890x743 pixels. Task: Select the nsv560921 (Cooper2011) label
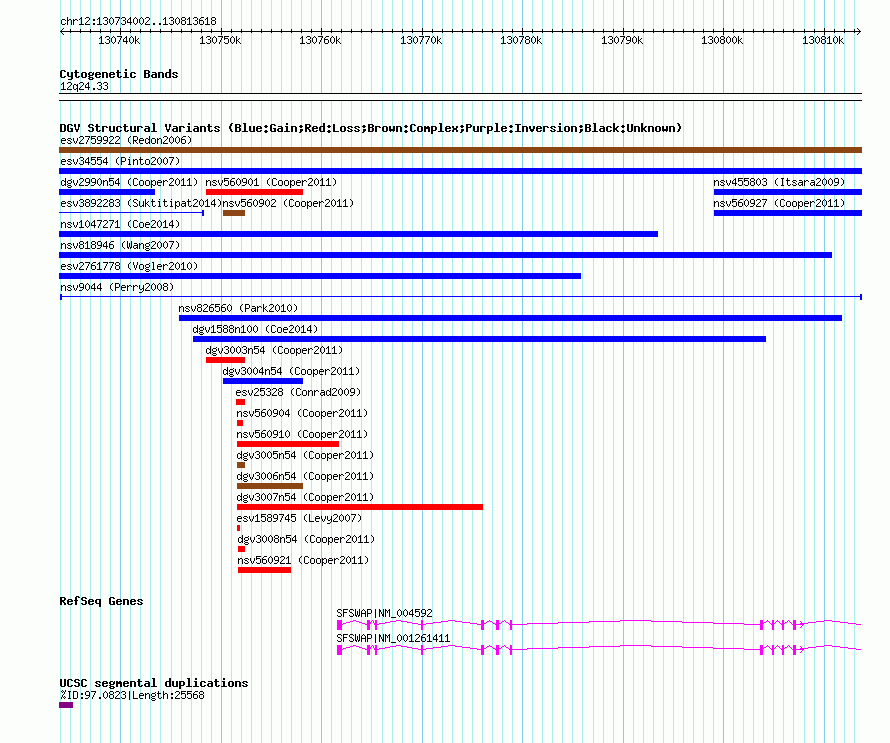coord(303,560)
